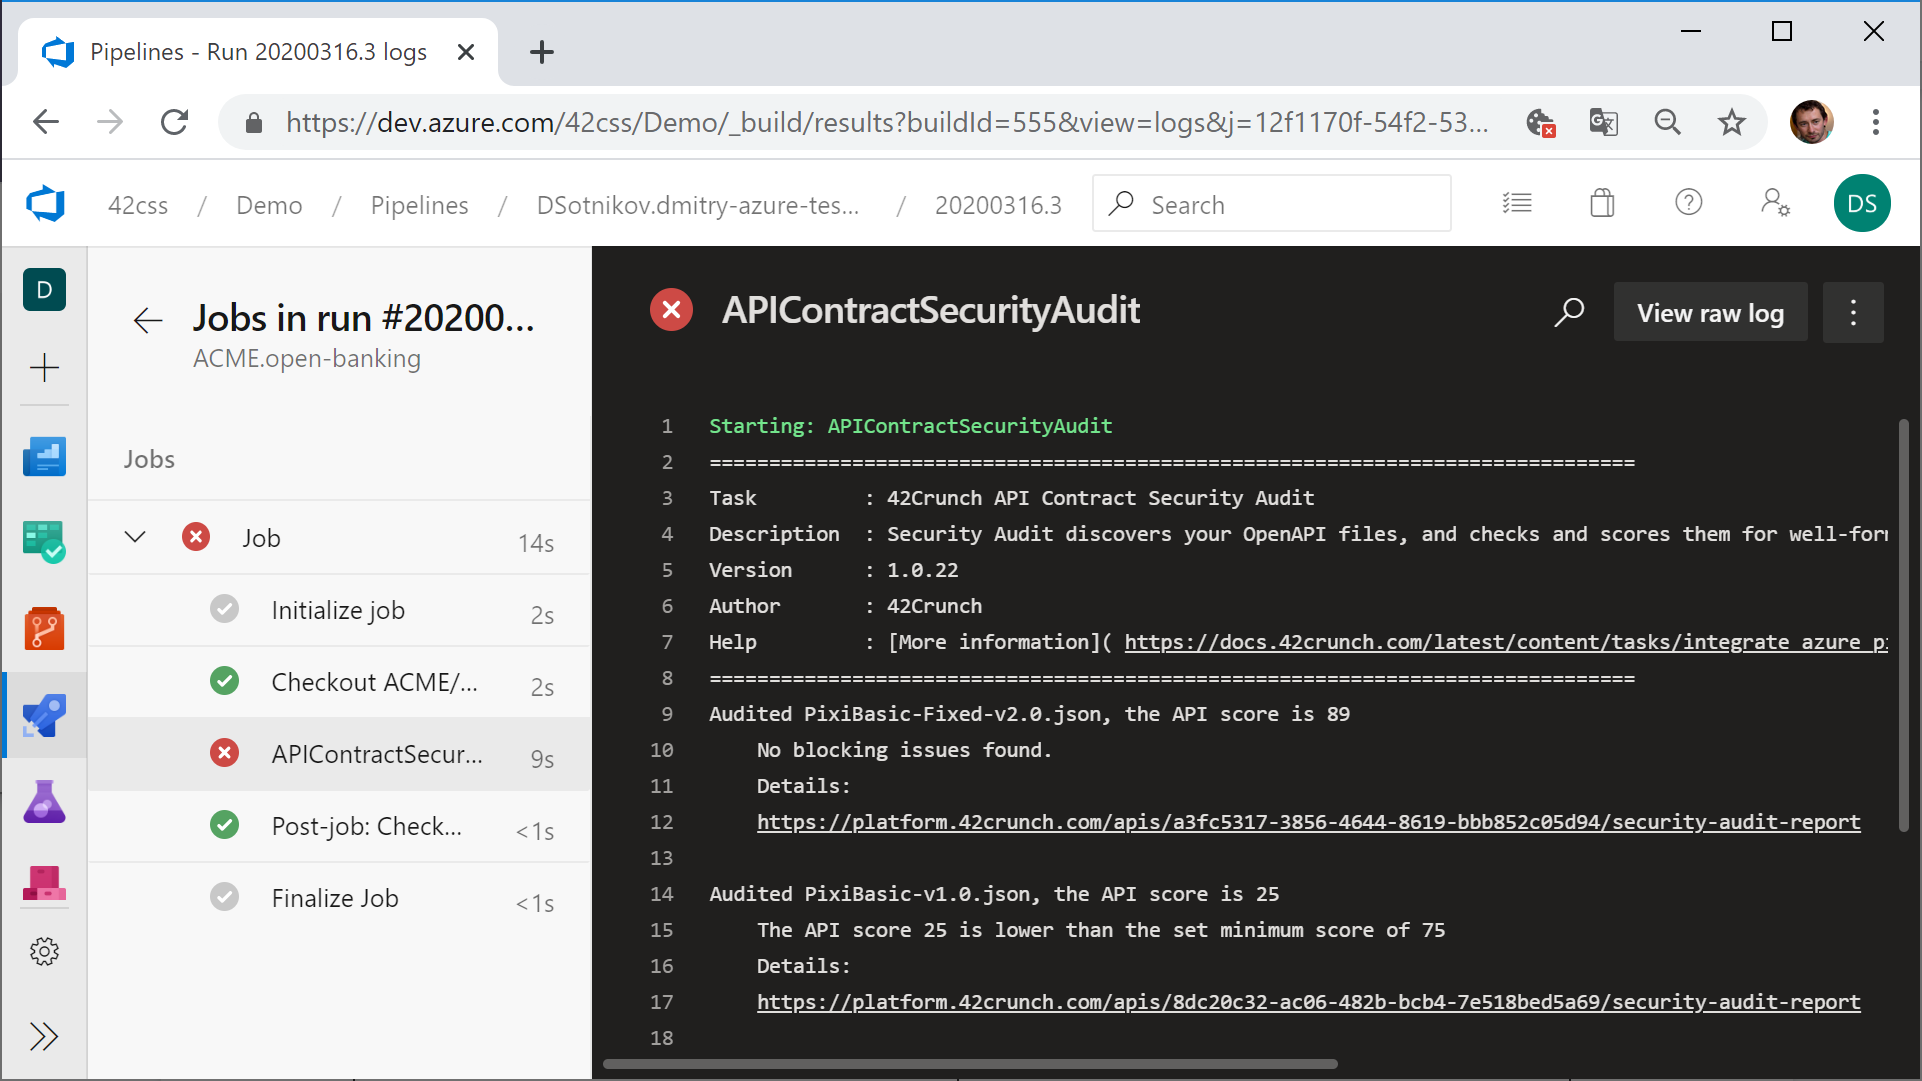This screenshot has height=1081, width=1922.
Task: Select the Initialize job step
Action: 339,610
